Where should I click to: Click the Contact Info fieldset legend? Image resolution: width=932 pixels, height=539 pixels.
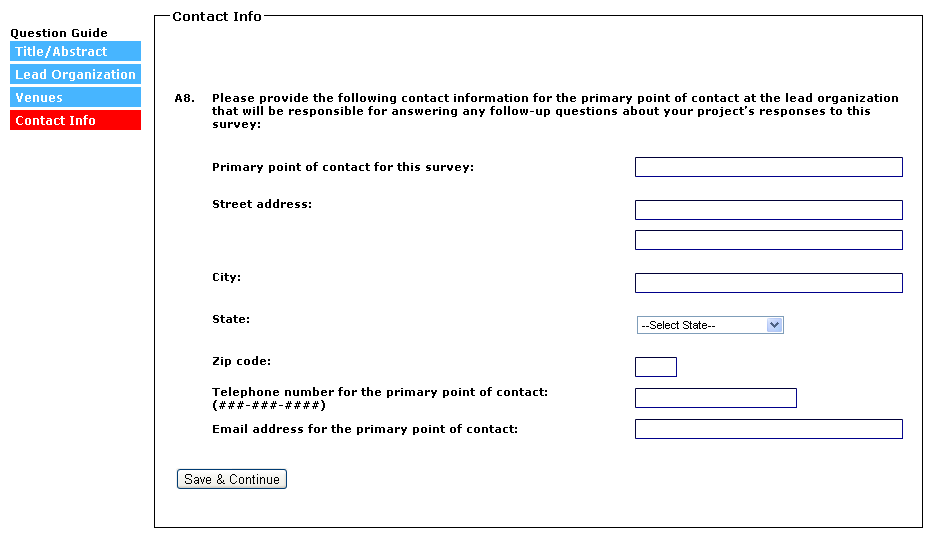pos(217,16)
